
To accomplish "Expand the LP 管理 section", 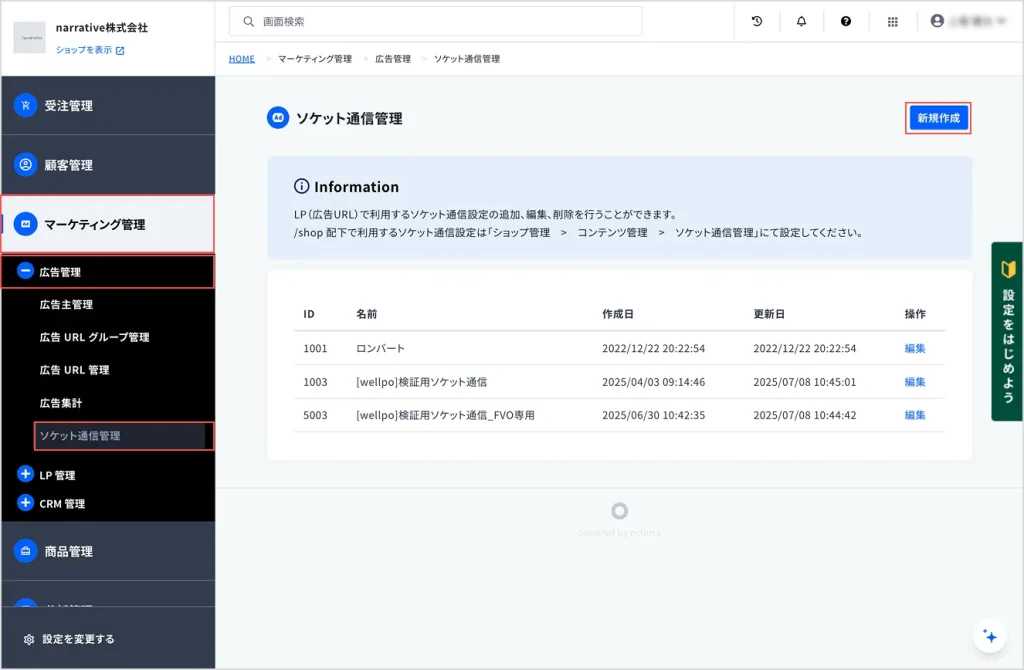I will [26, 474].
